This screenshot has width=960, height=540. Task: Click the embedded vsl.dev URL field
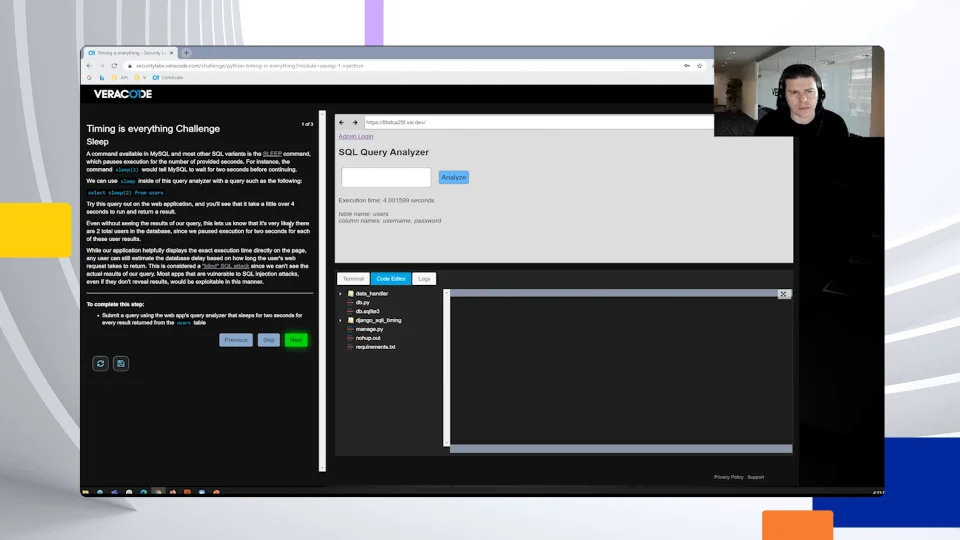(x=539, y=122)
